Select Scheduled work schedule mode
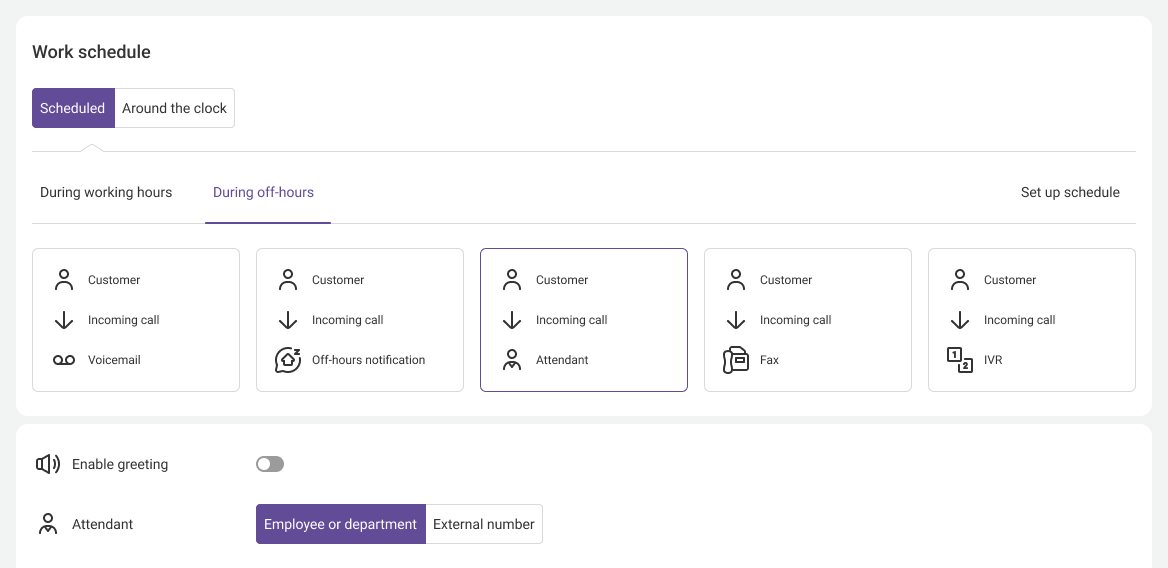This screenshot has height=568, width=1168. click(73, 108)
